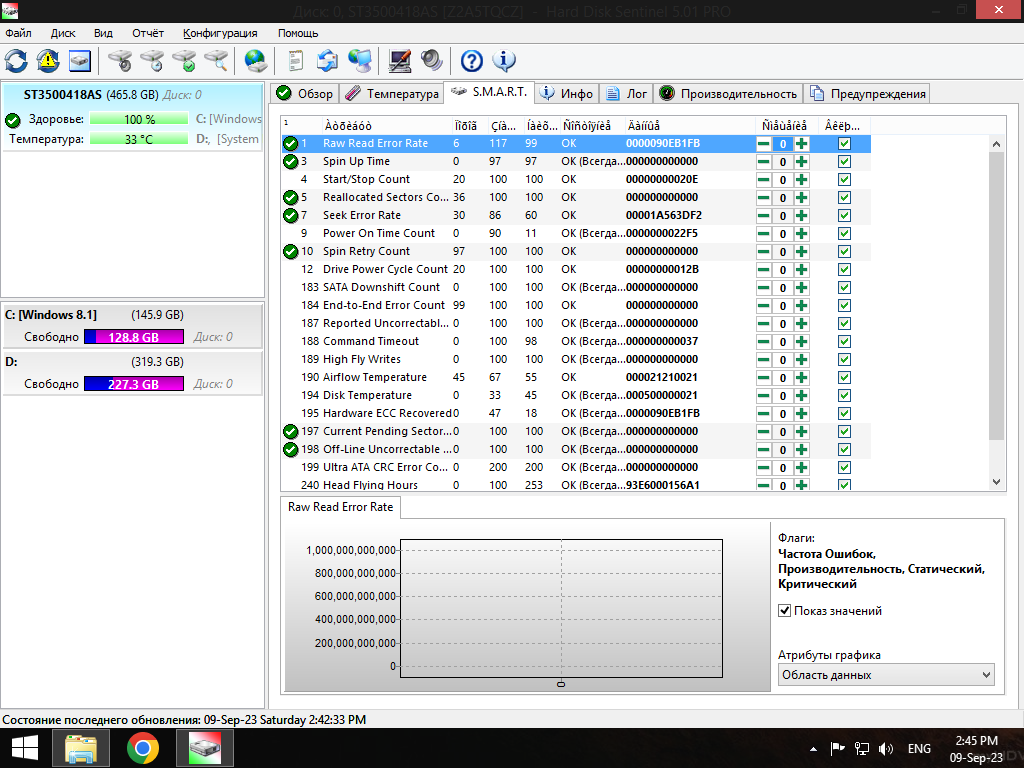Toggle the checkbox in Seek Error Rate row
Image resolution: width=1024 pixels, height=768 pixels.
pos(844,216)
